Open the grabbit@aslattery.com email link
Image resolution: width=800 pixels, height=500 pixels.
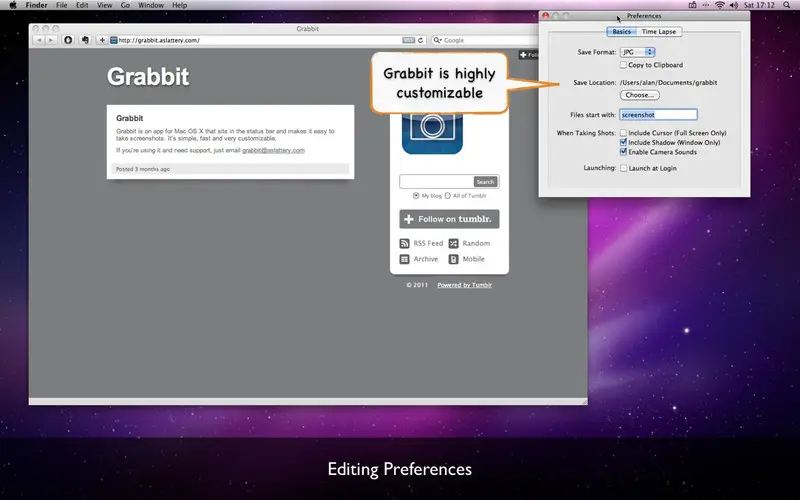point(273,151)
